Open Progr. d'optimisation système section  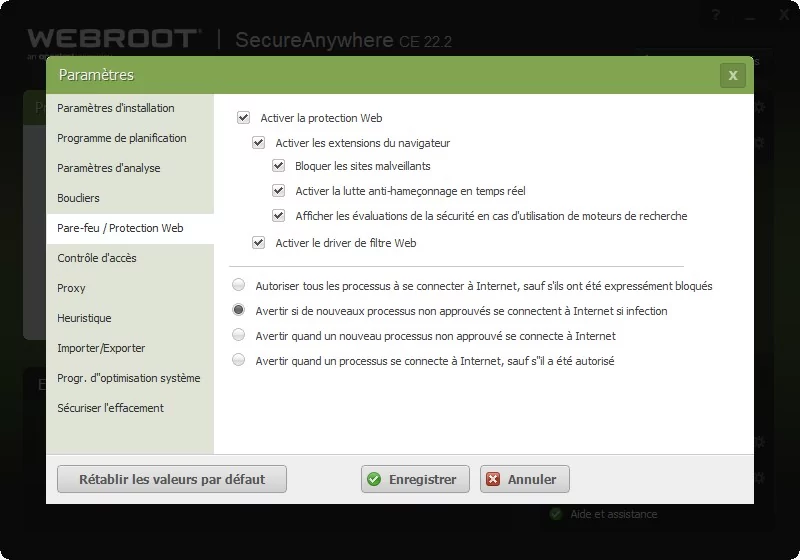(x=130, y=378)
